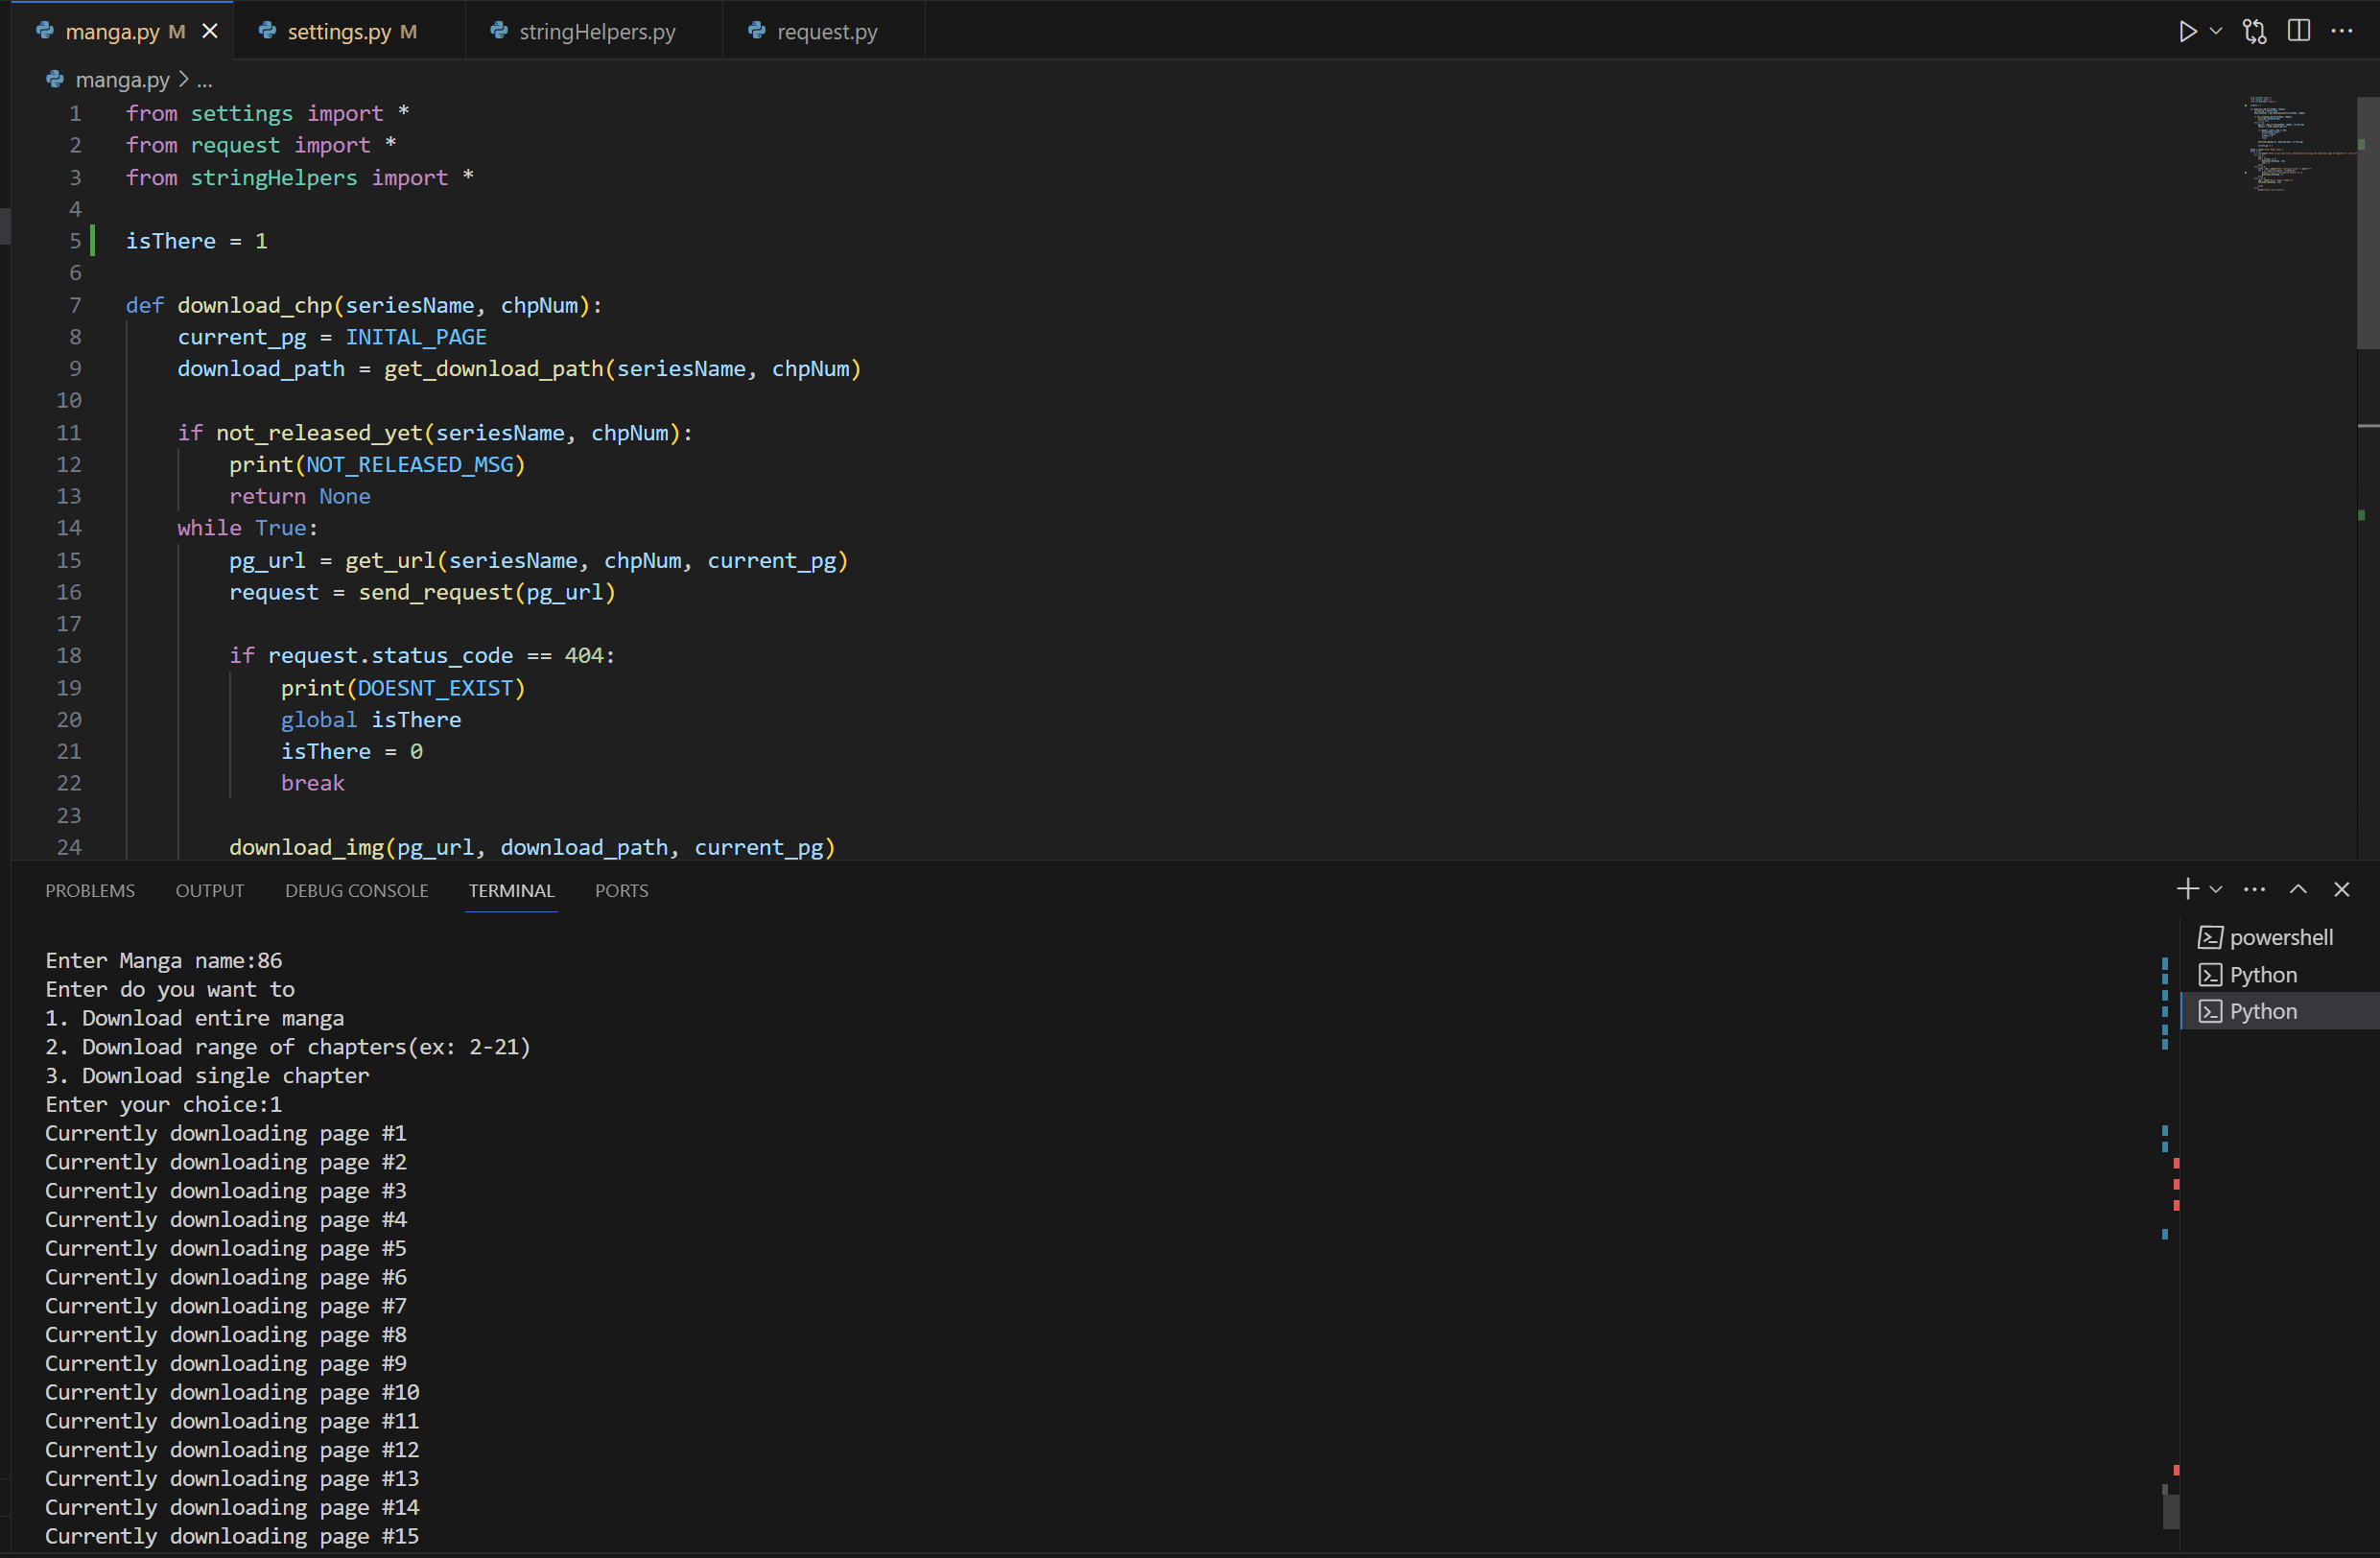Run the Python file with play icon
This screenshot has width=2380, height=1558.
click(2187, 31)
